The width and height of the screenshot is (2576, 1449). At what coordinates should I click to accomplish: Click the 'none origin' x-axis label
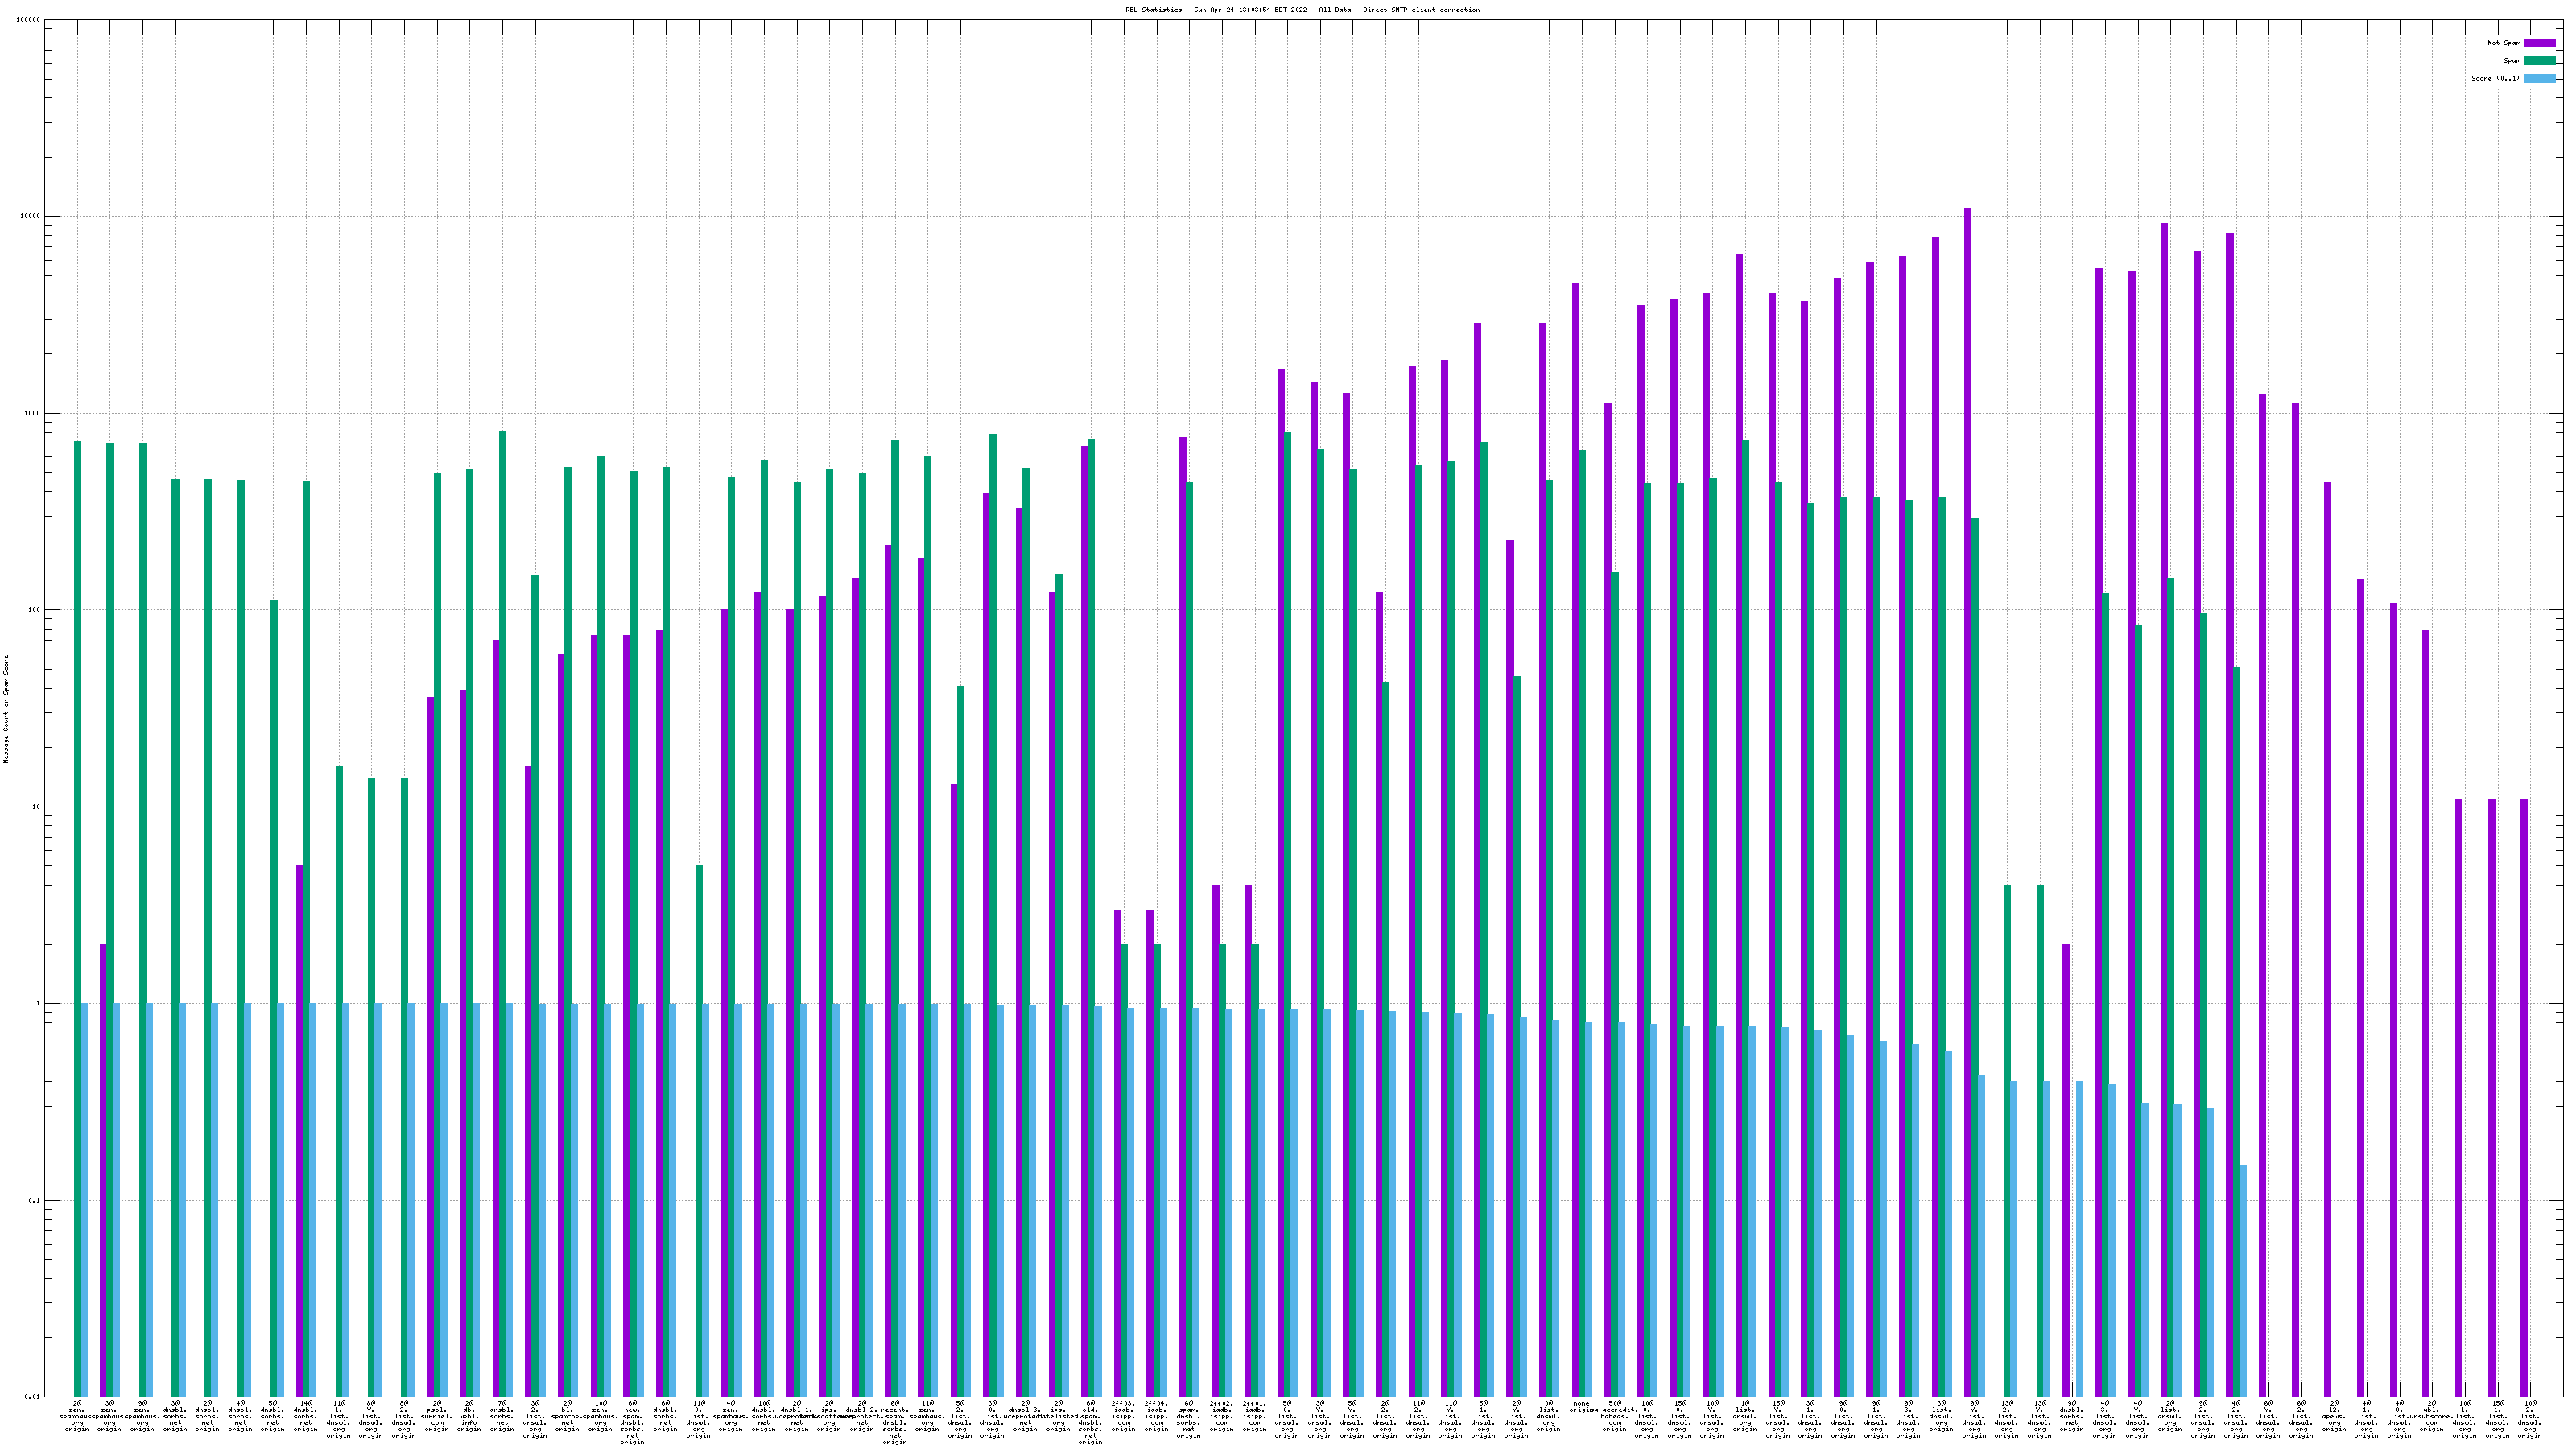1580,1406
